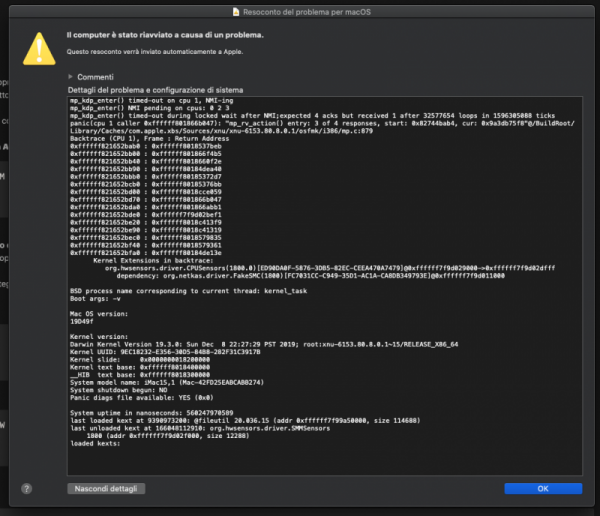600x516 pixels.
Task: Click the '19D49f' build line
Action: coord(82,322)
